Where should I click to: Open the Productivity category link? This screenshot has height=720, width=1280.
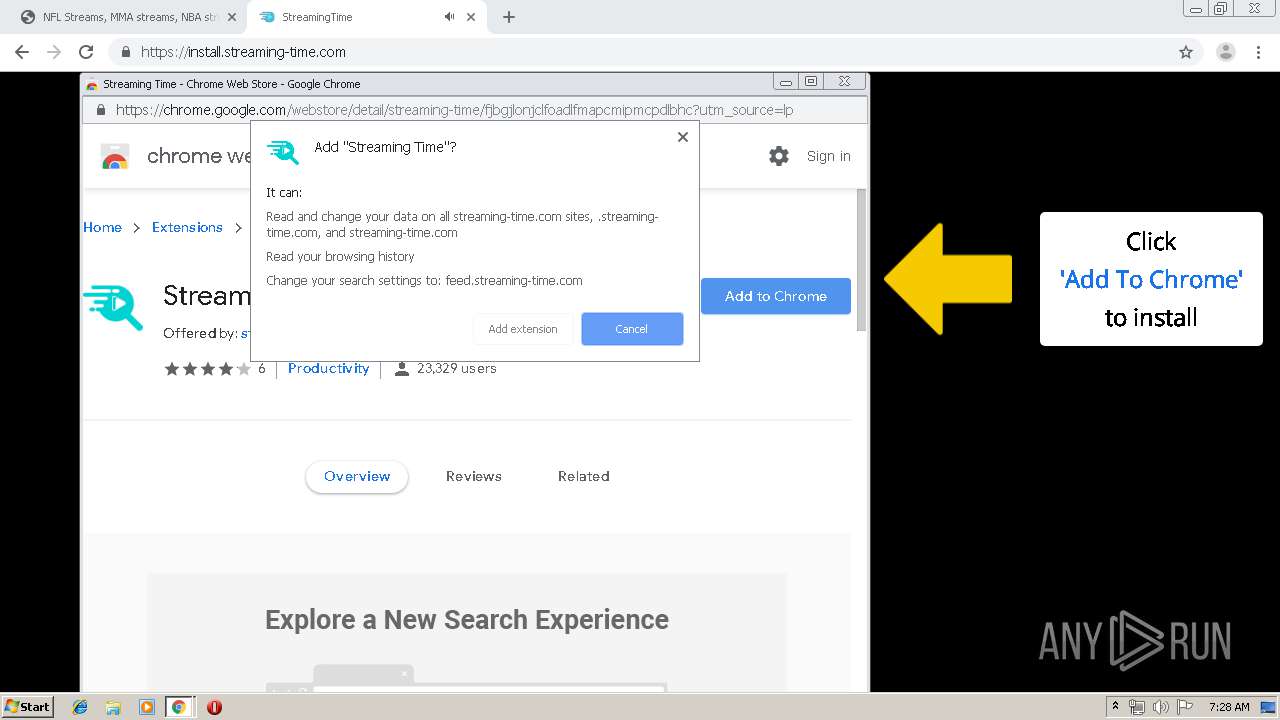pyautogui.click(x=329, y=368)
